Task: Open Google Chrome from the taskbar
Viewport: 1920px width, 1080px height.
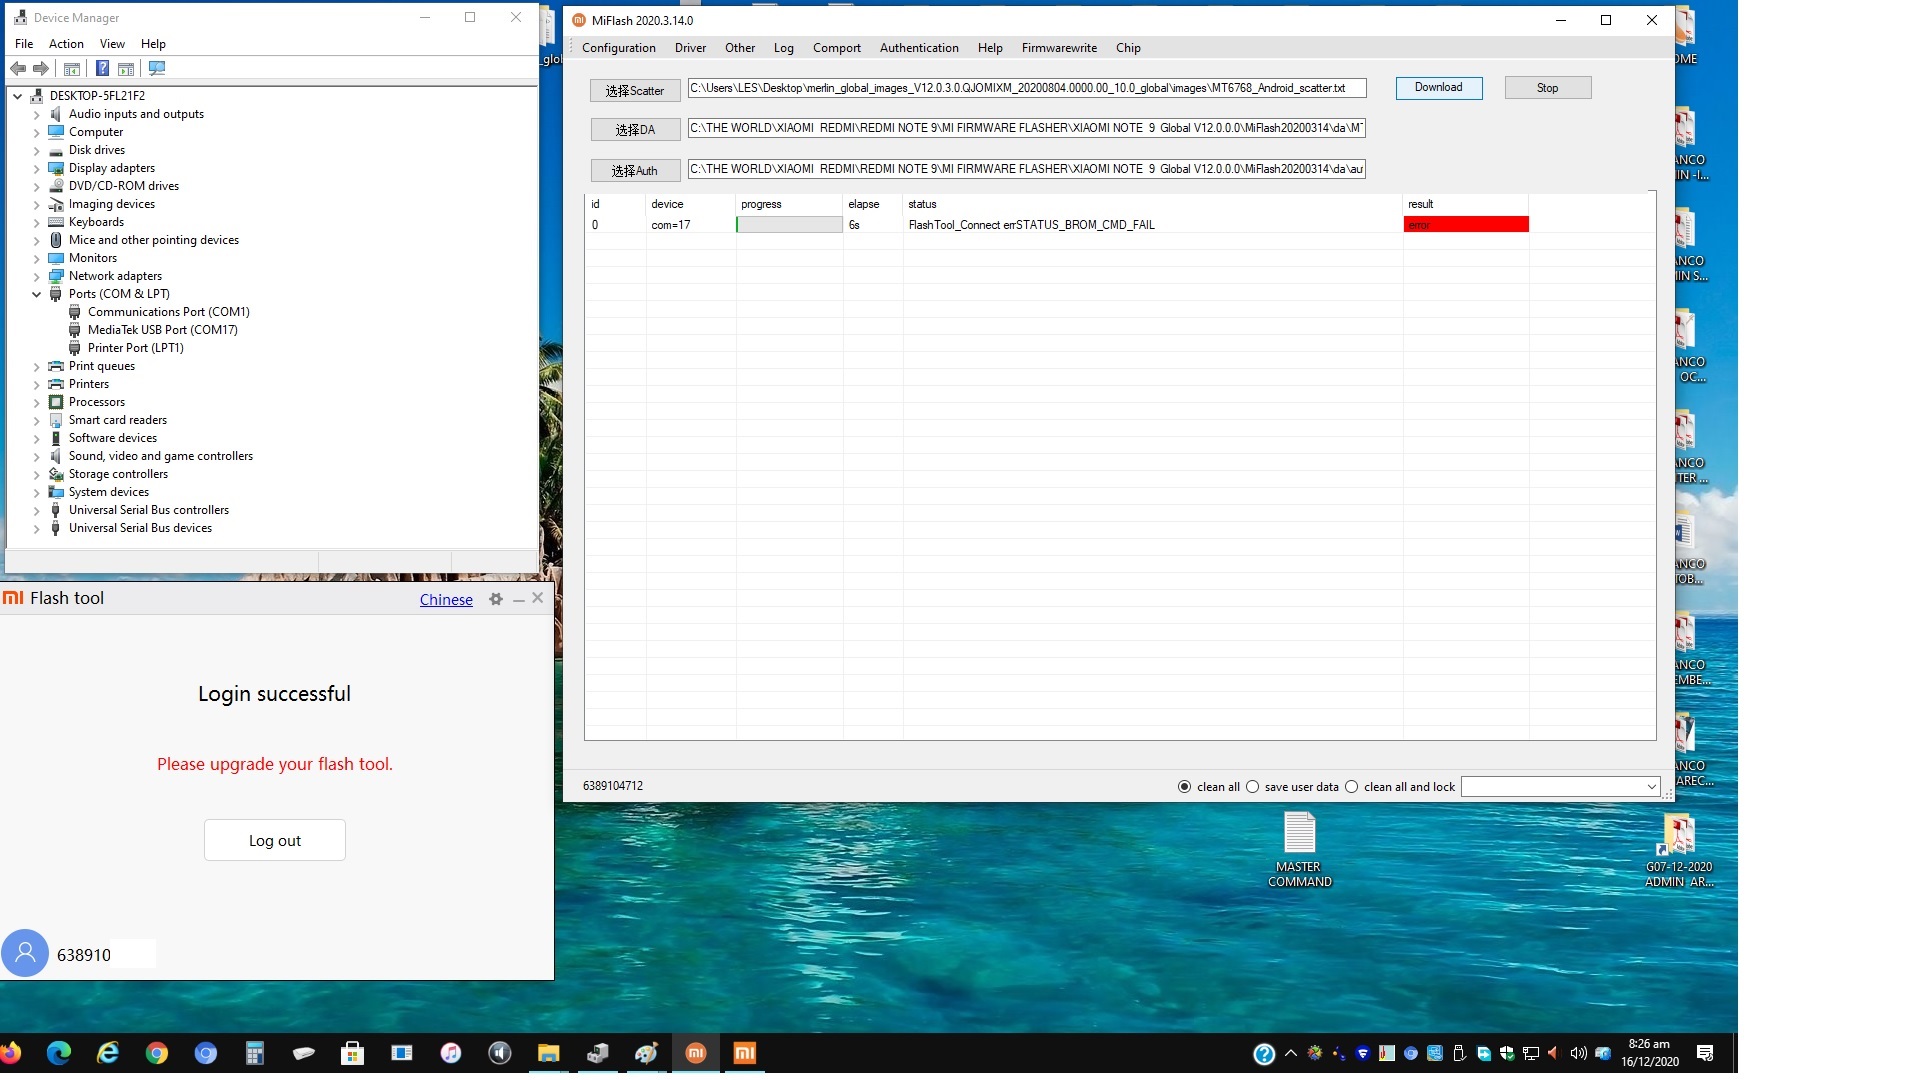Action: coord(157,1053)
